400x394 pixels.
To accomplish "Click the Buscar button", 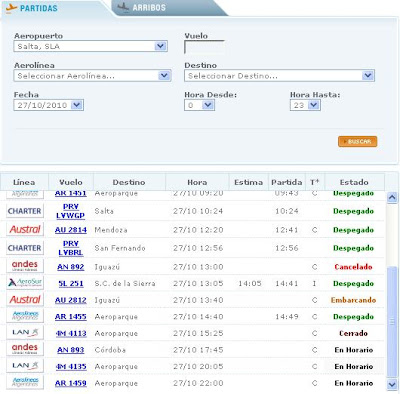I will [x=358, y=141].
